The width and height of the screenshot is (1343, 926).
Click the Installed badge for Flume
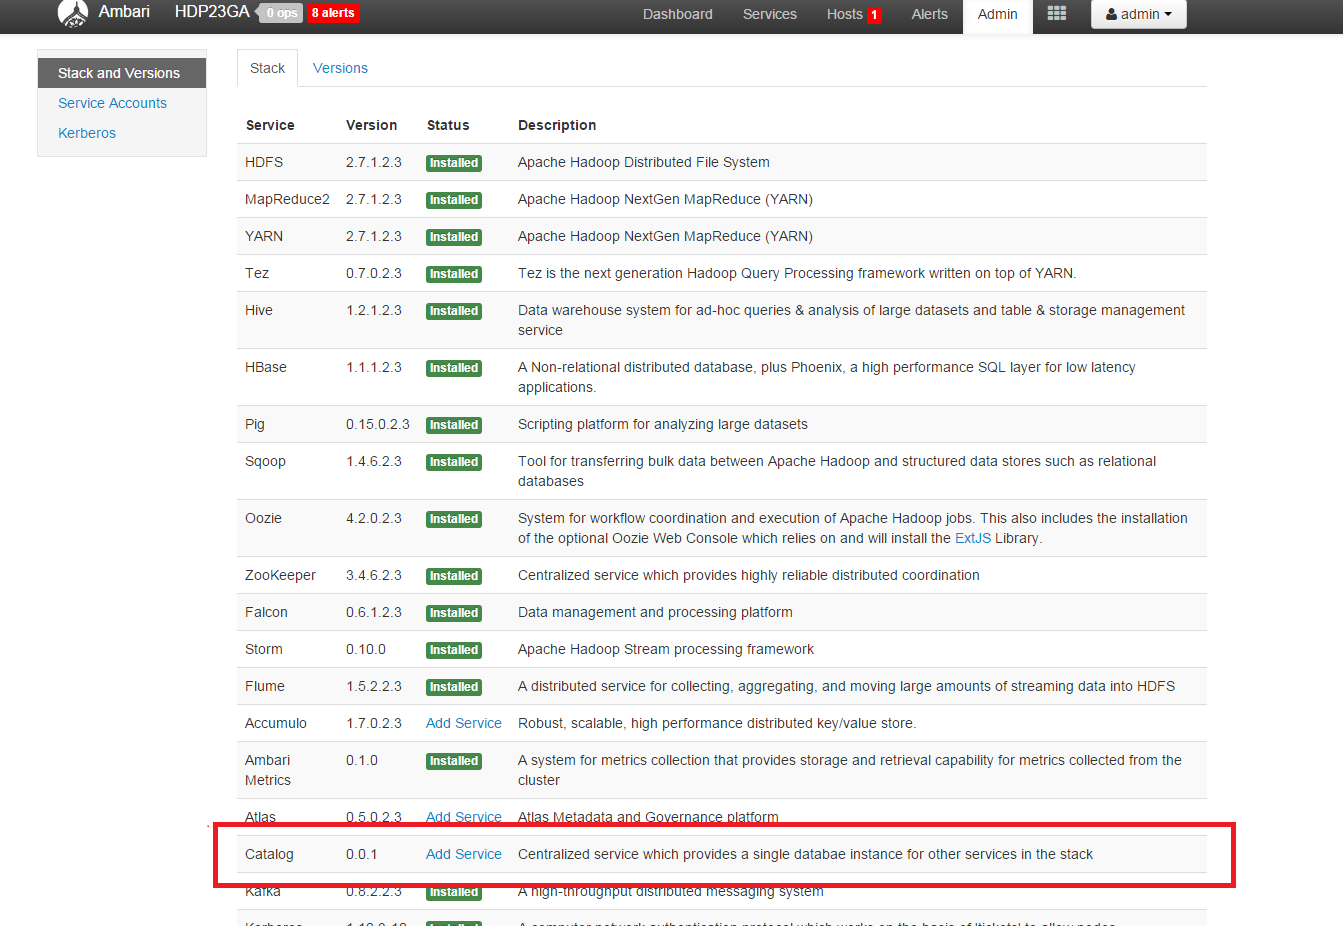click(x=454, y=687)
